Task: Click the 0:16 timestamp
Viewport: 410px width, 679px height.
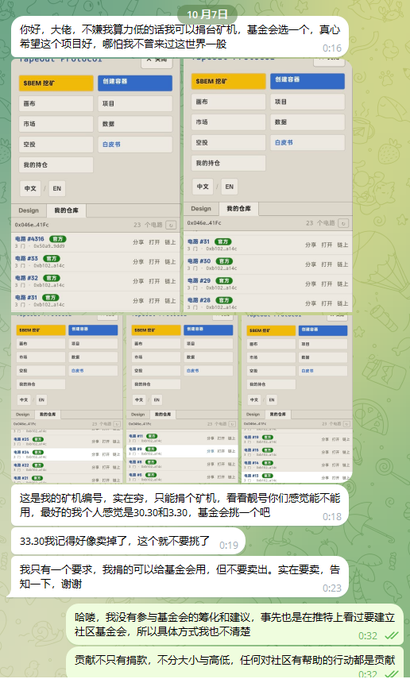Action: pyautogui.click(x=332, y=48)
